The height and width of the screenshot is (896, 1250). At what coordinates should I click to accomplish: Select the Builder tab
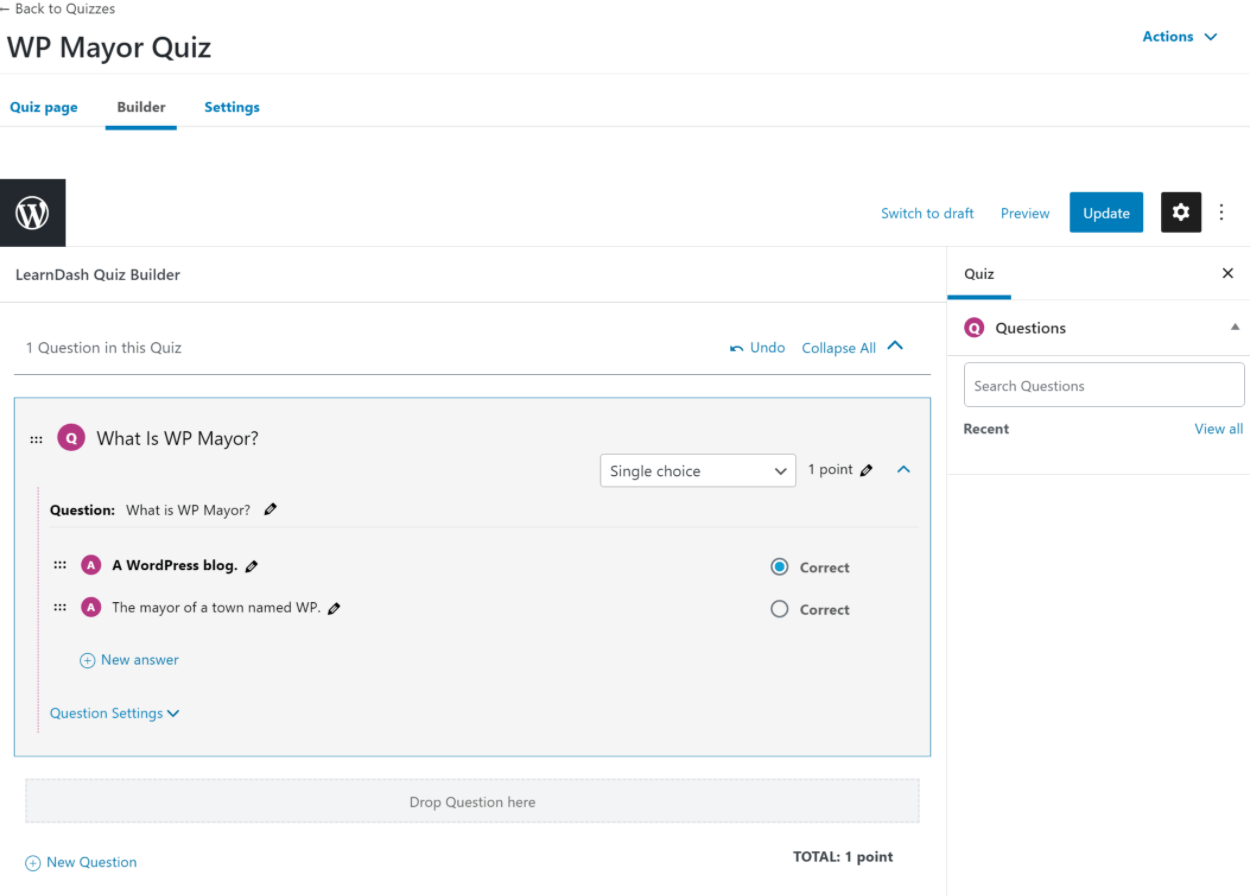141,107
